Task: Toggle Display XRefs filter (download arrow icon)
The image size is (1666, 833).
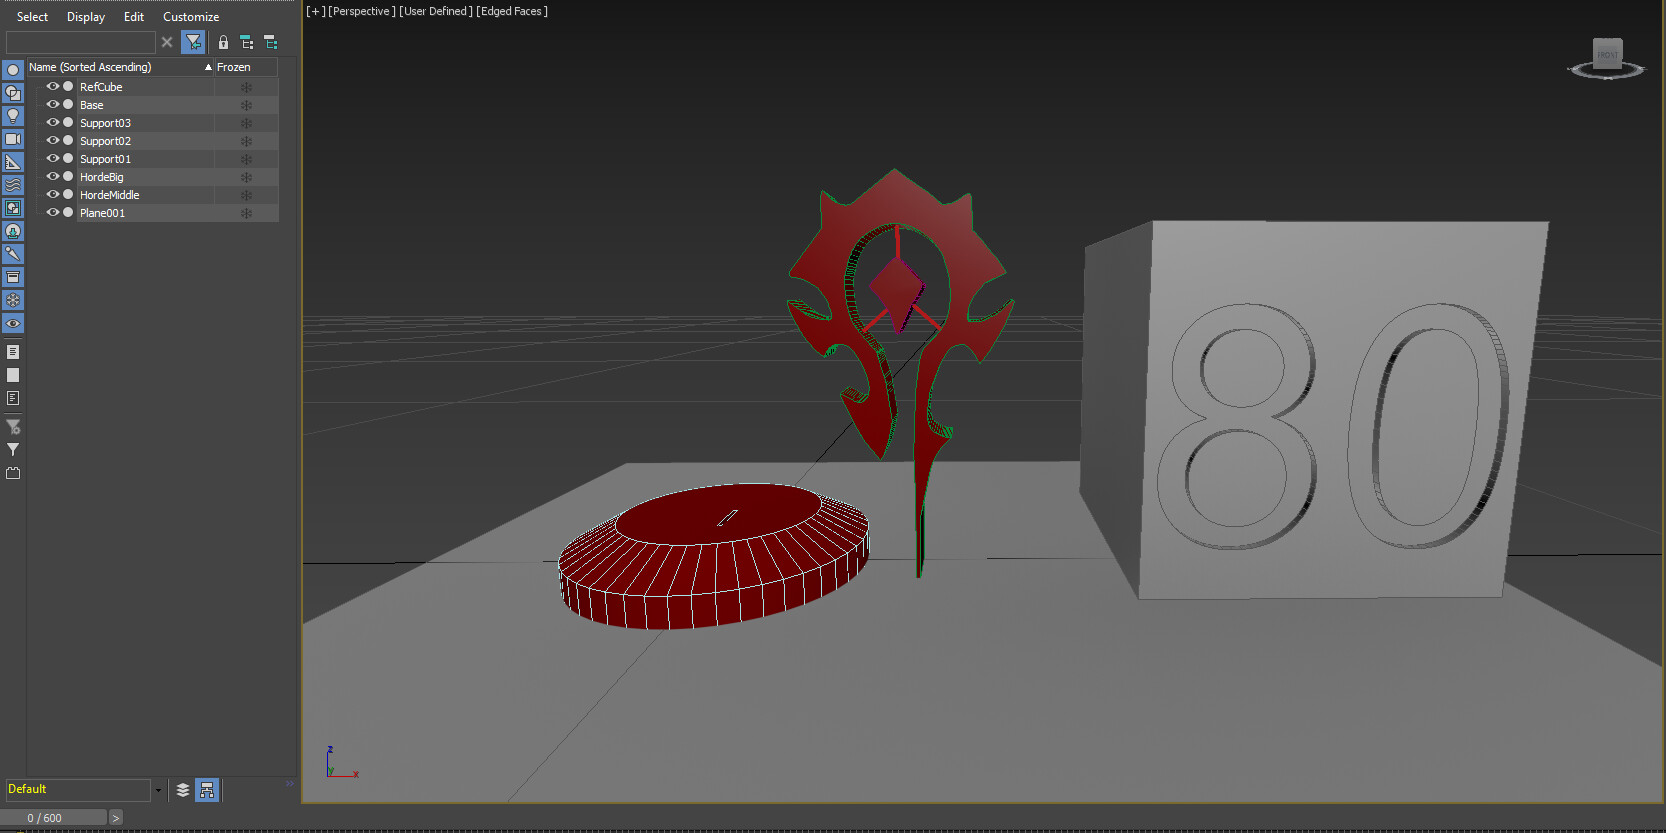Action: (13, 231)
